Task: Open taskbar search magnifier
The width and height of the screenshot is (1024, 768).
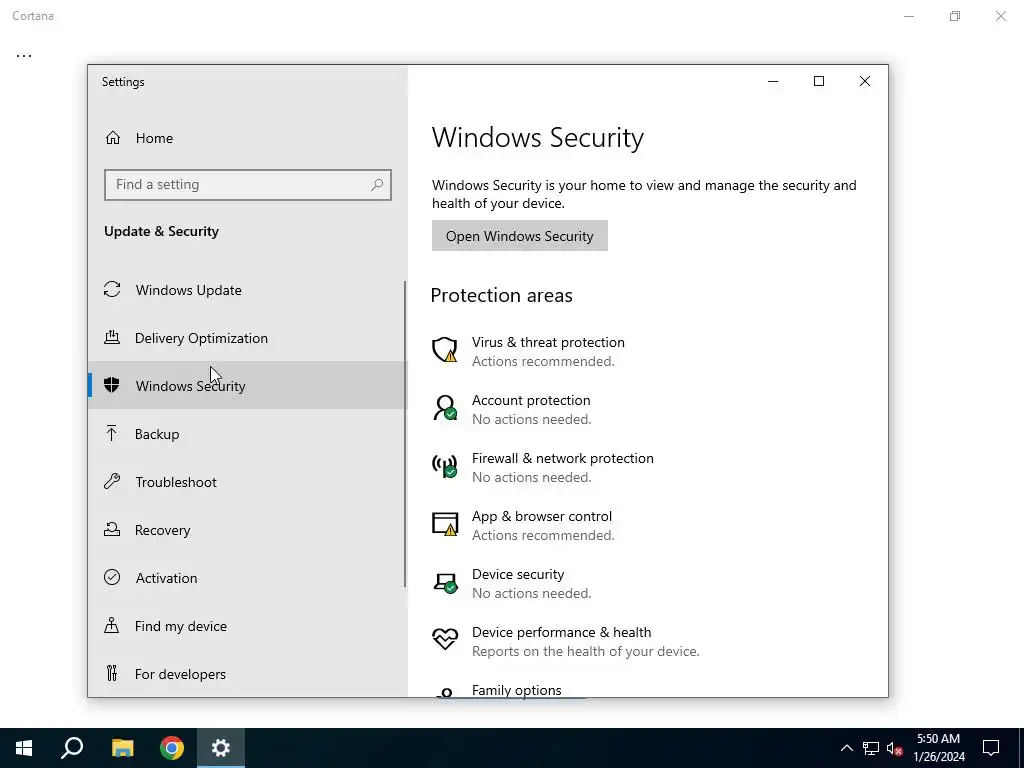Action: pos(72,748)
